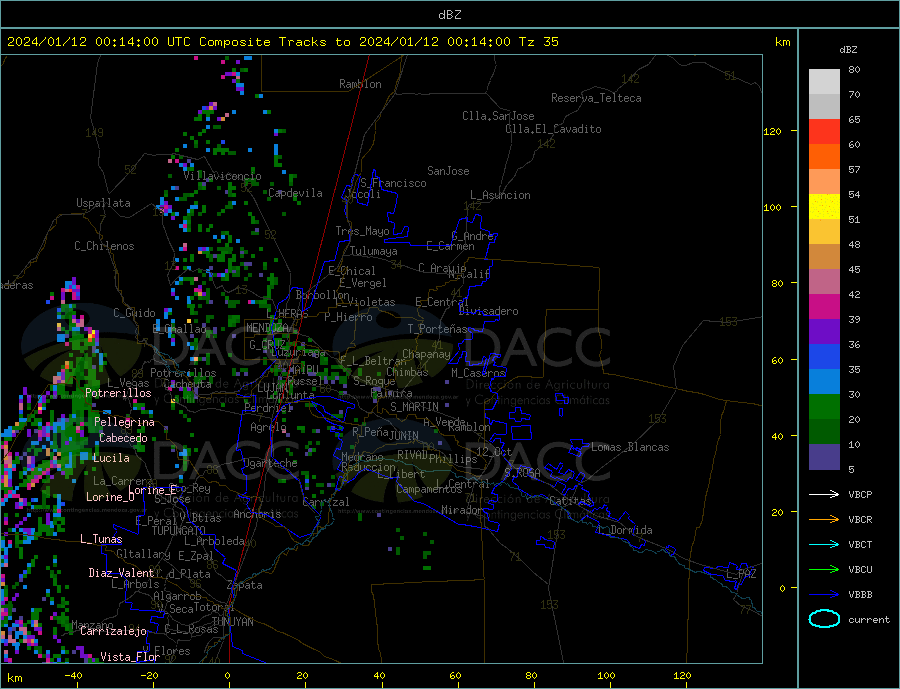Click the S_MARTIN city label
The width and height of the screenshot is (900, 689).
pos(414,407)
